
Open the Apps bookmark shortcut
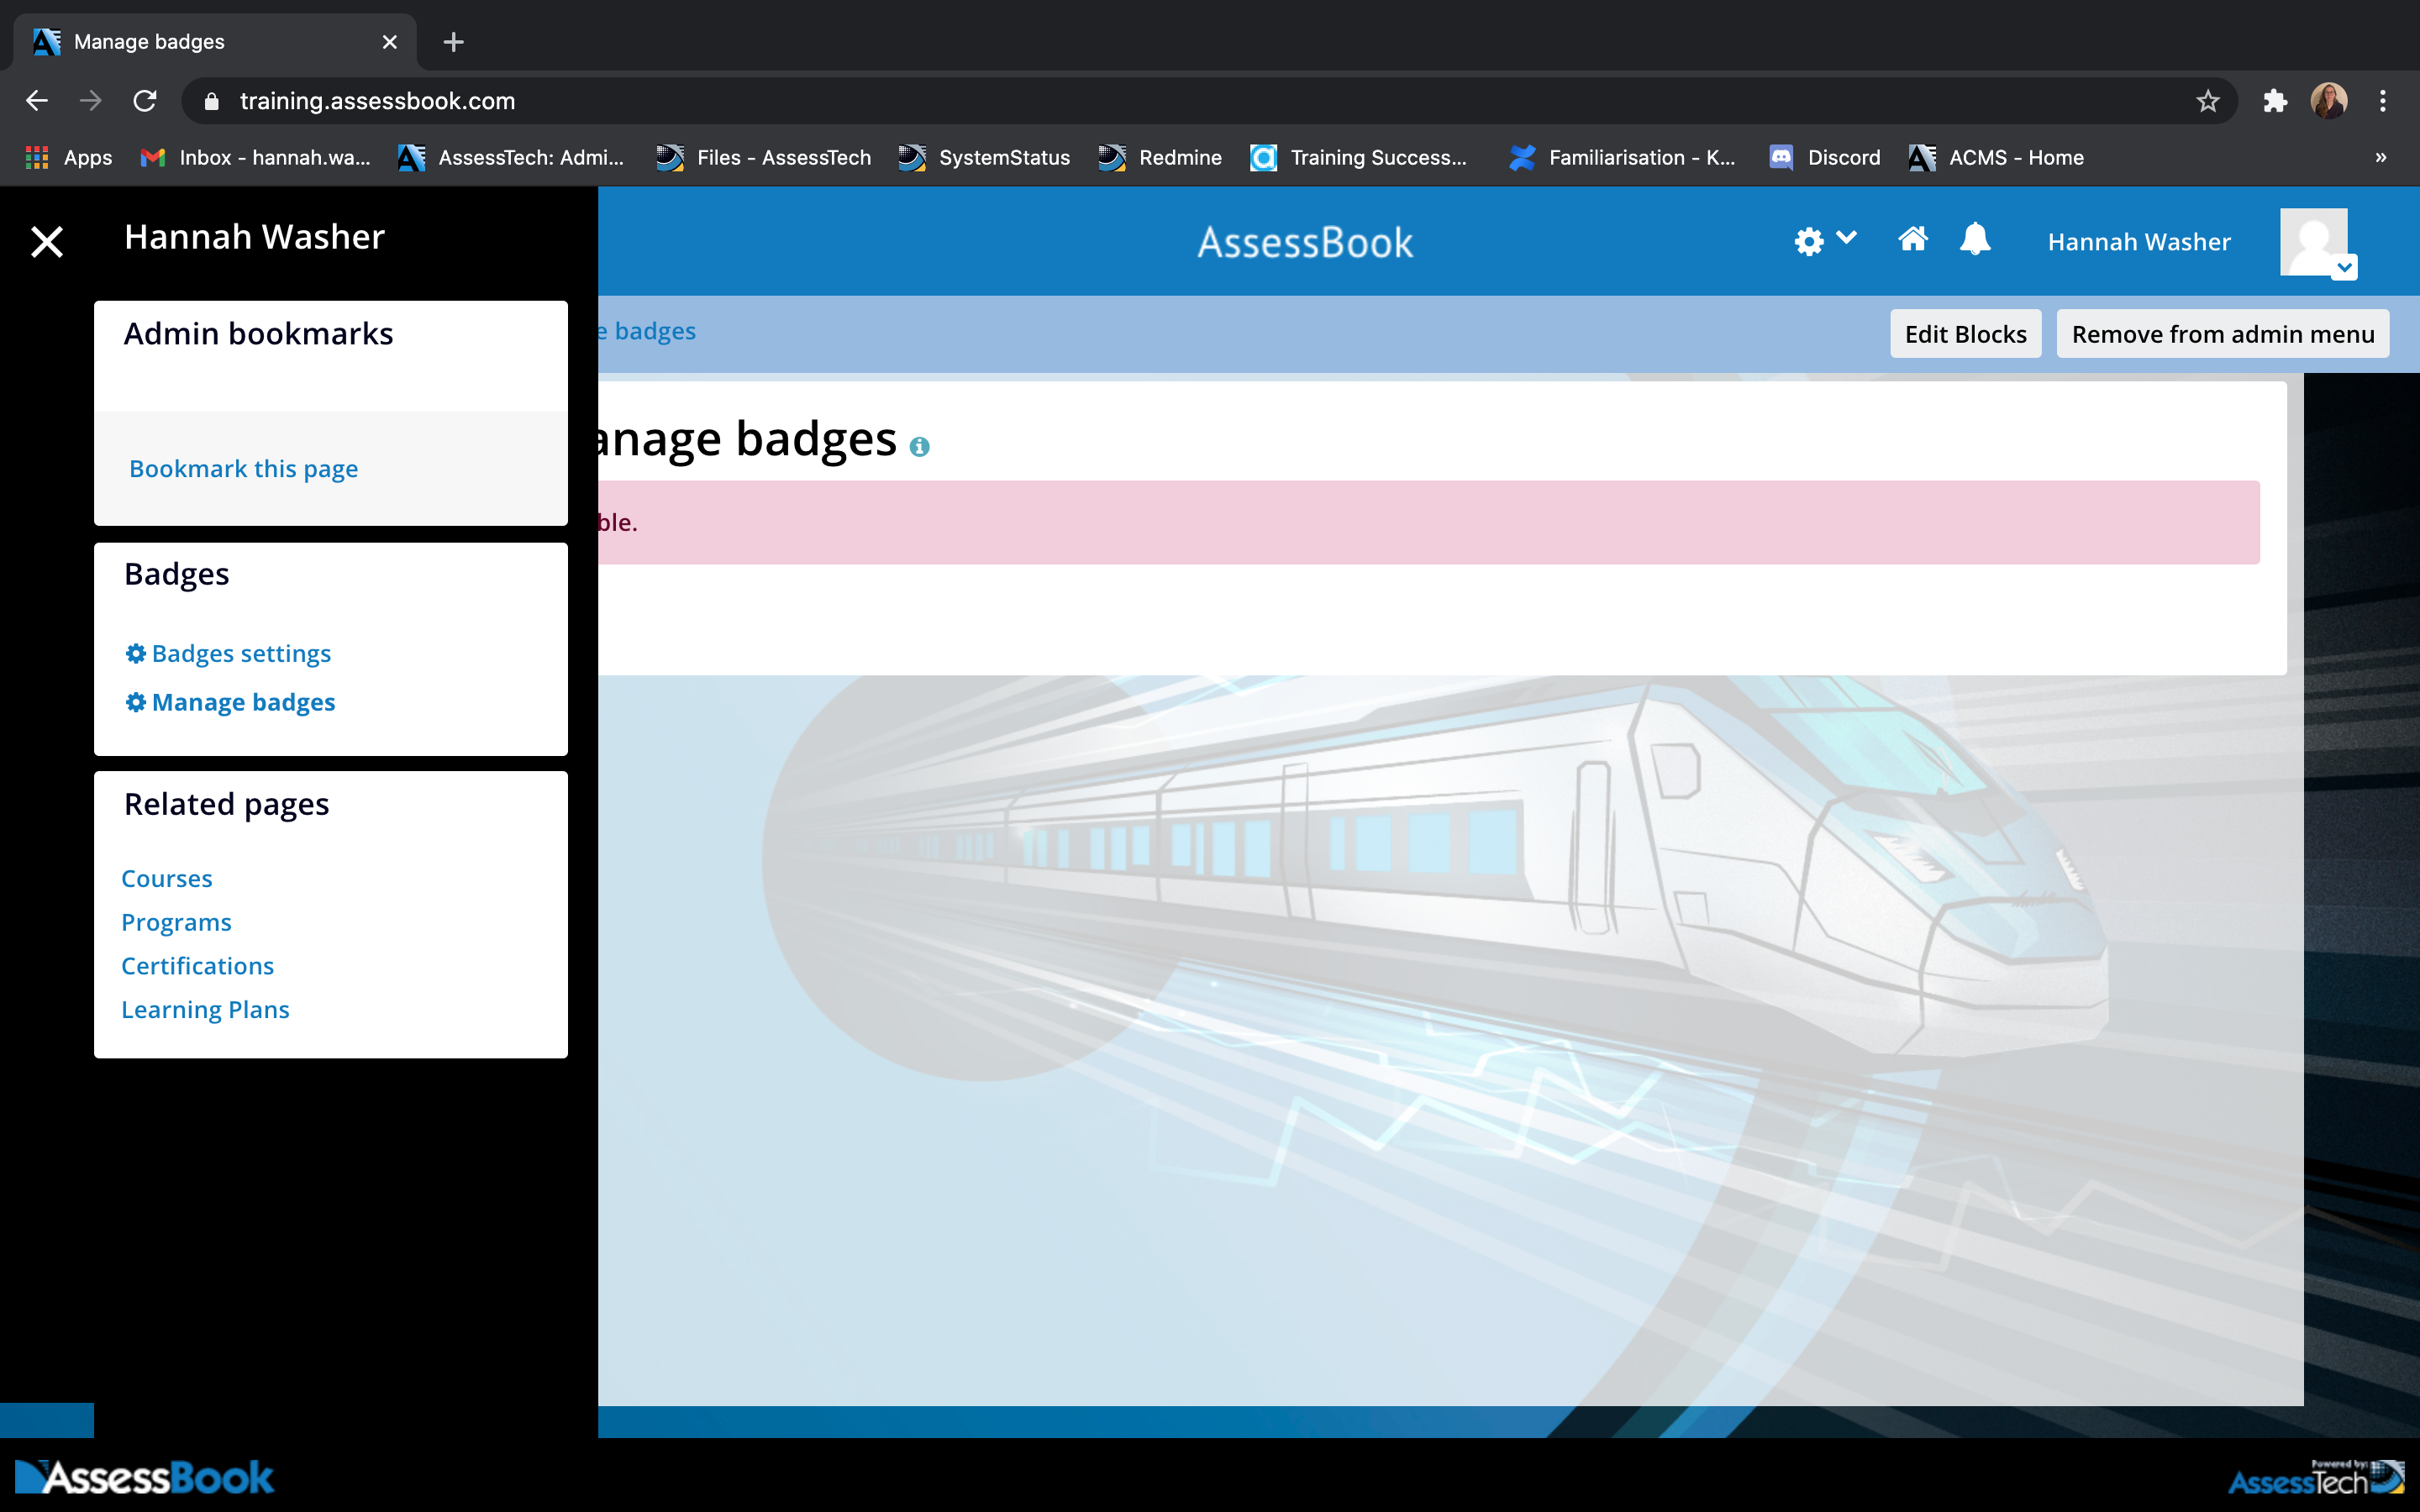pos(68,158)
